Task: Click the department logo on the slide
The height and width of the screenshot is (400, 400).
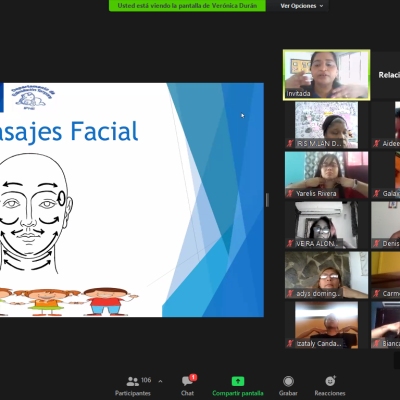Action: pyautogui.click(x=33, y=97)
